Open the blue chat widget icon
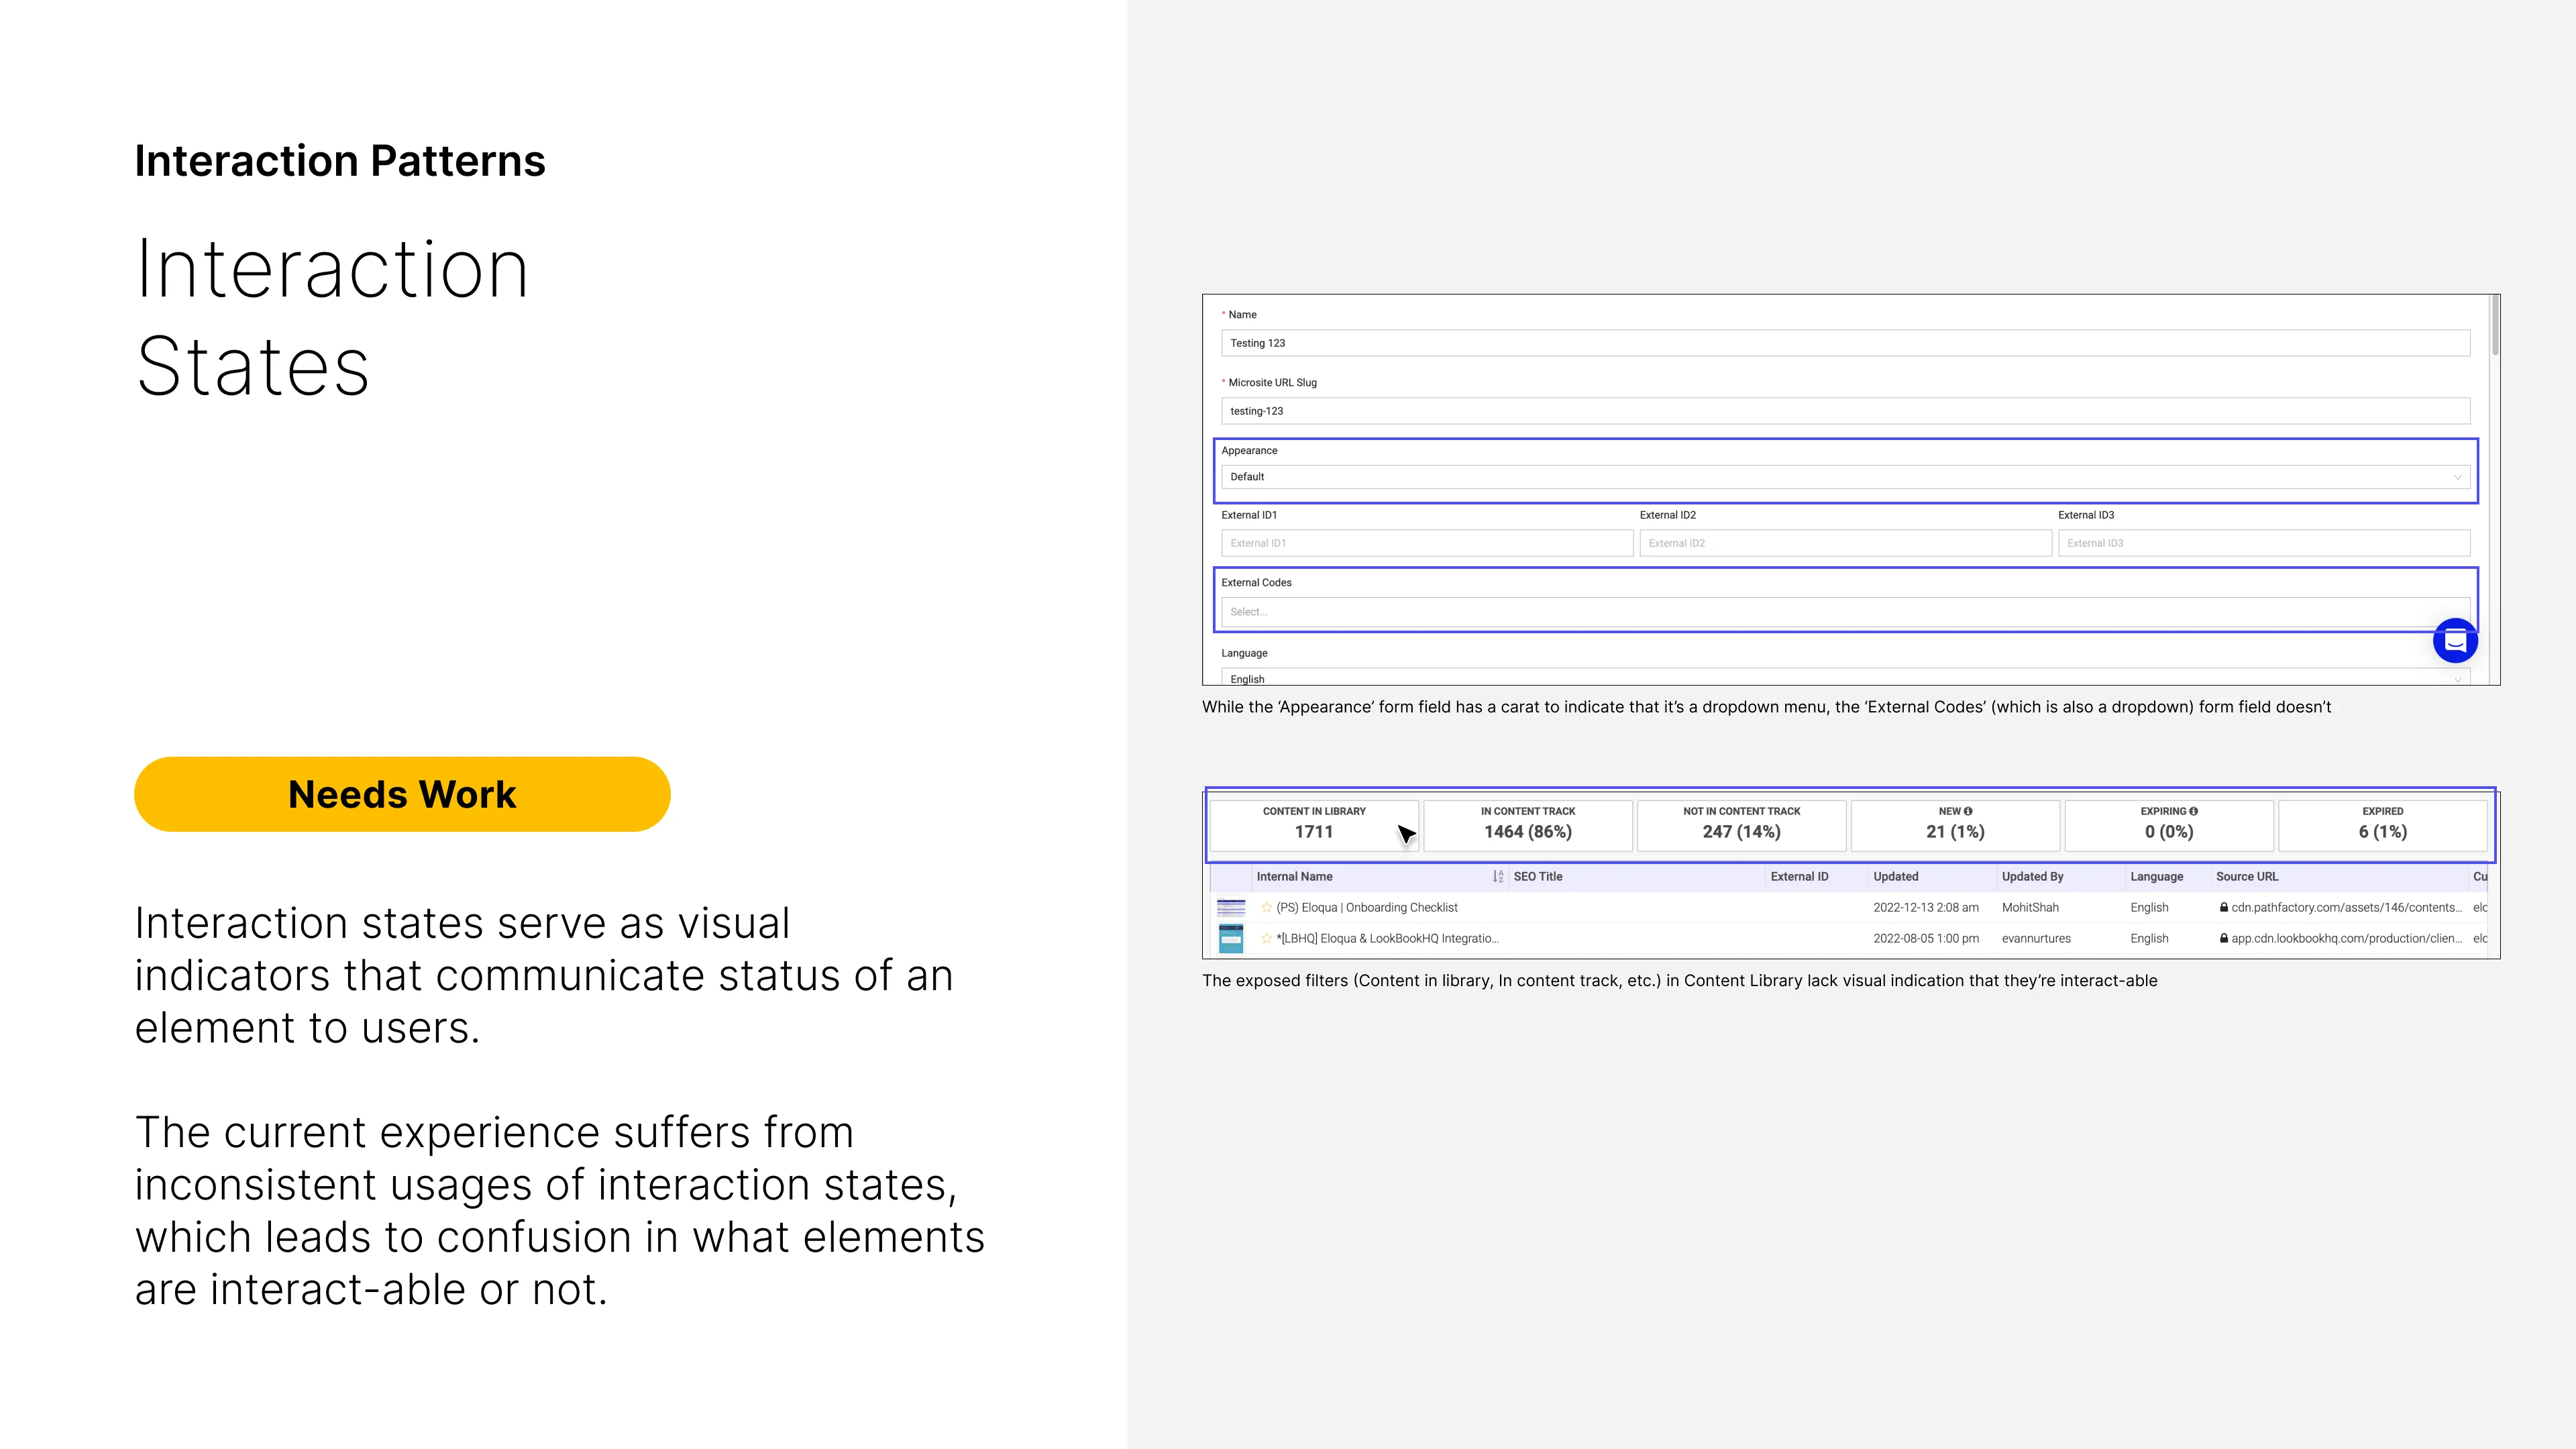 pyautogui.click(x=2455, y=641)
